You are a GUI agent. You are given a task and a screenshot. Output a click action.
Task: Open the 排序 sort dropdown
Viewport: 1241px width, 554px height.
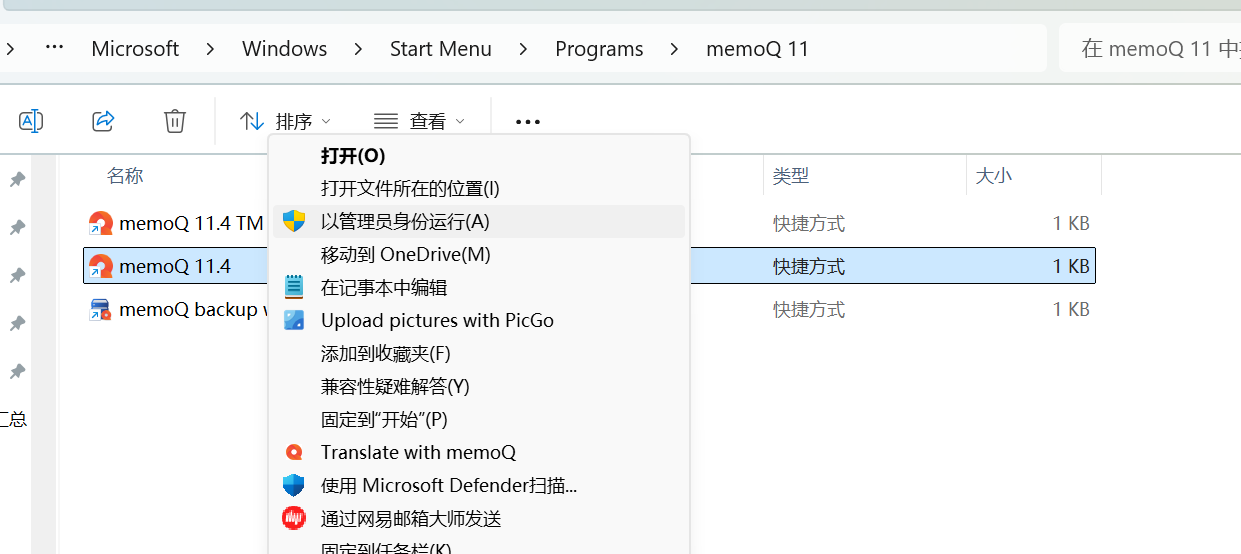coord(285,121)
